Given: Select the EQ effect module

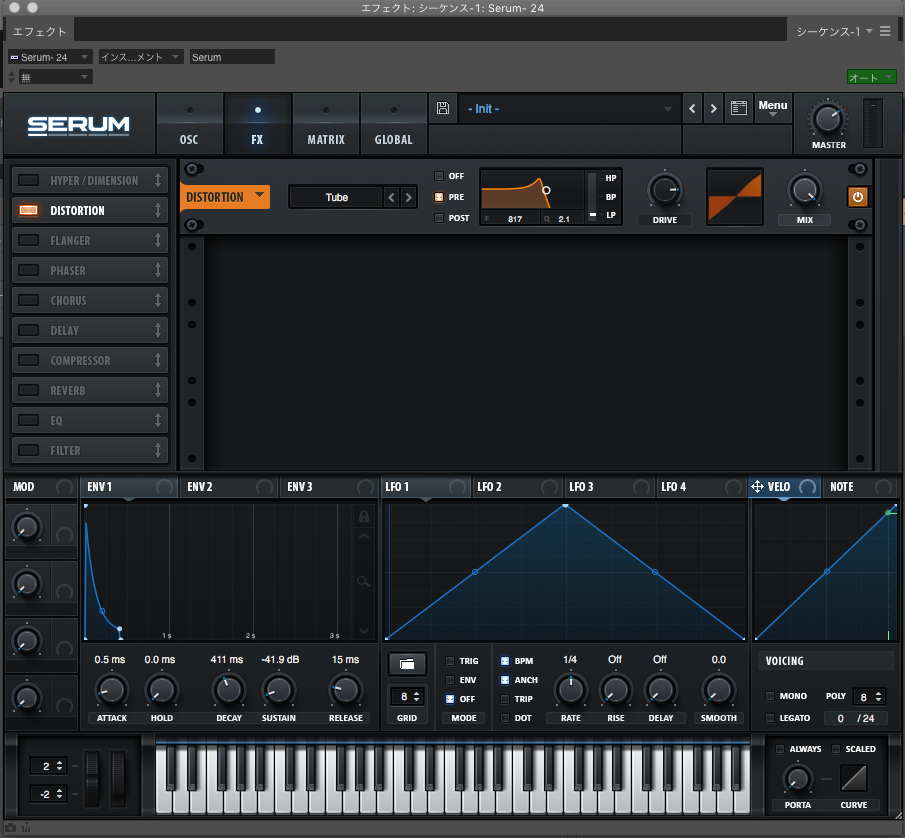Looking at the screenshot, I should pyautogui.click(x=90, y=420).
